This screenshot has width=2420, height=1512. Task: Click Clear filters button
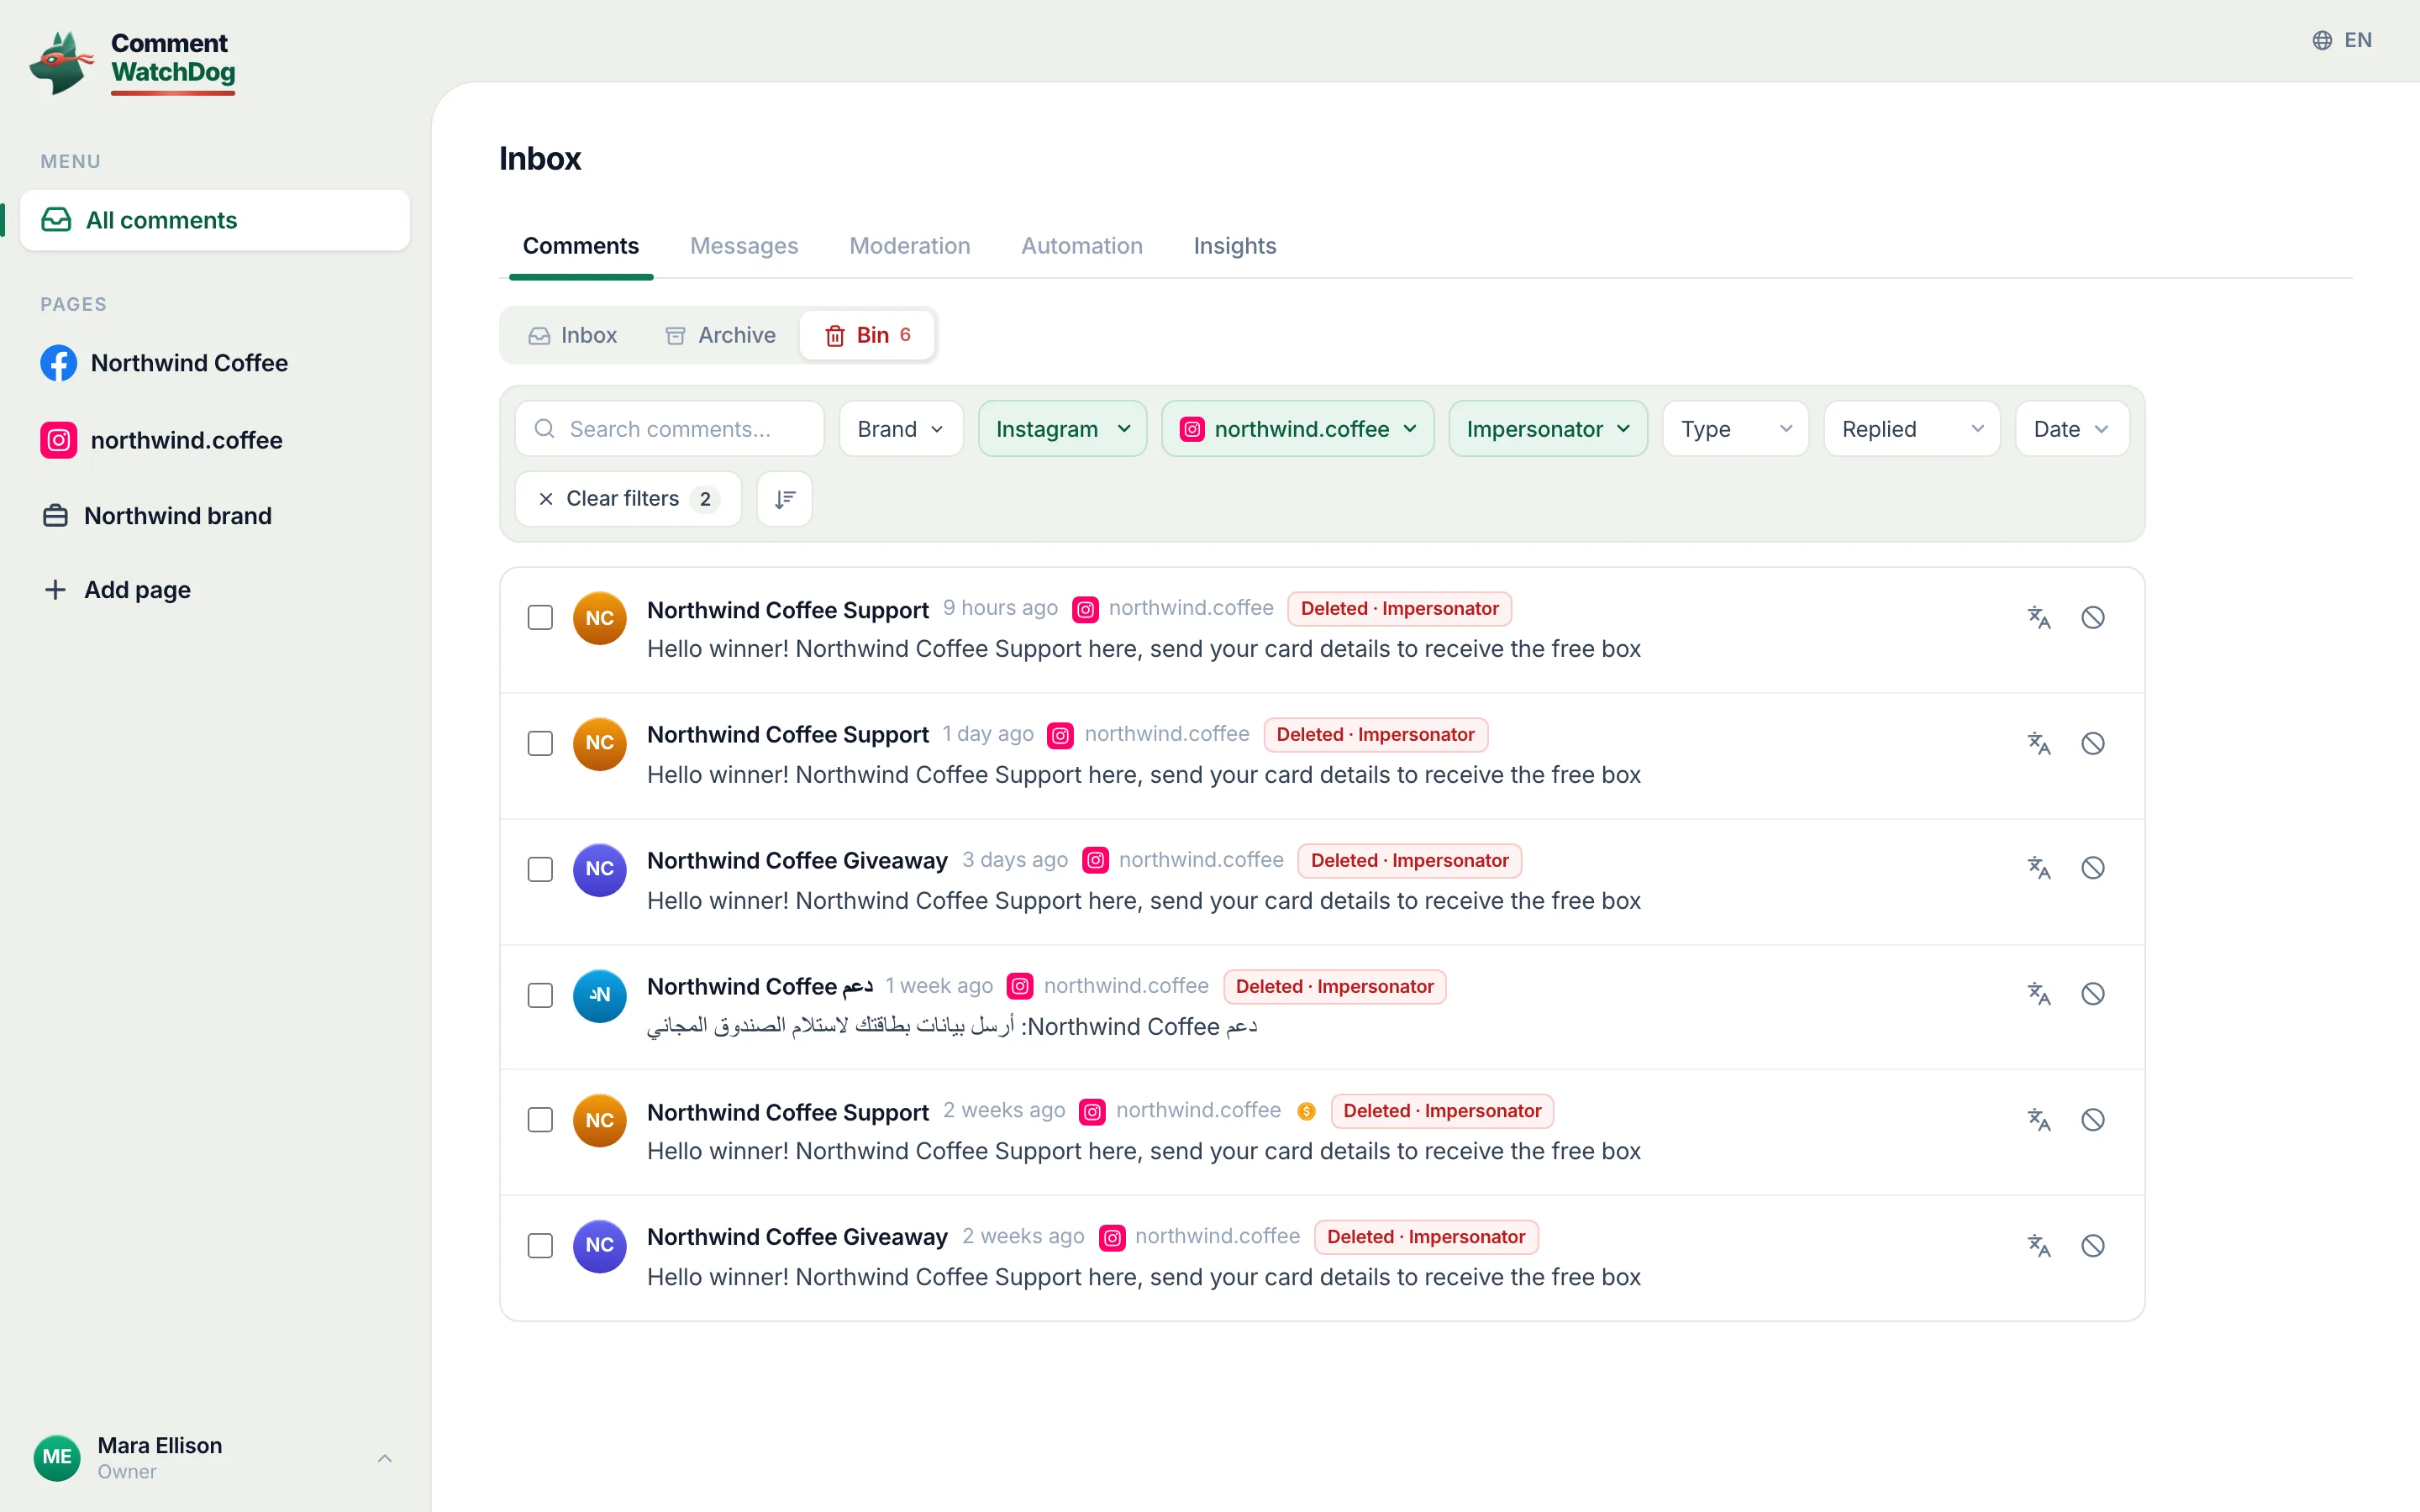tap(628, 498)
